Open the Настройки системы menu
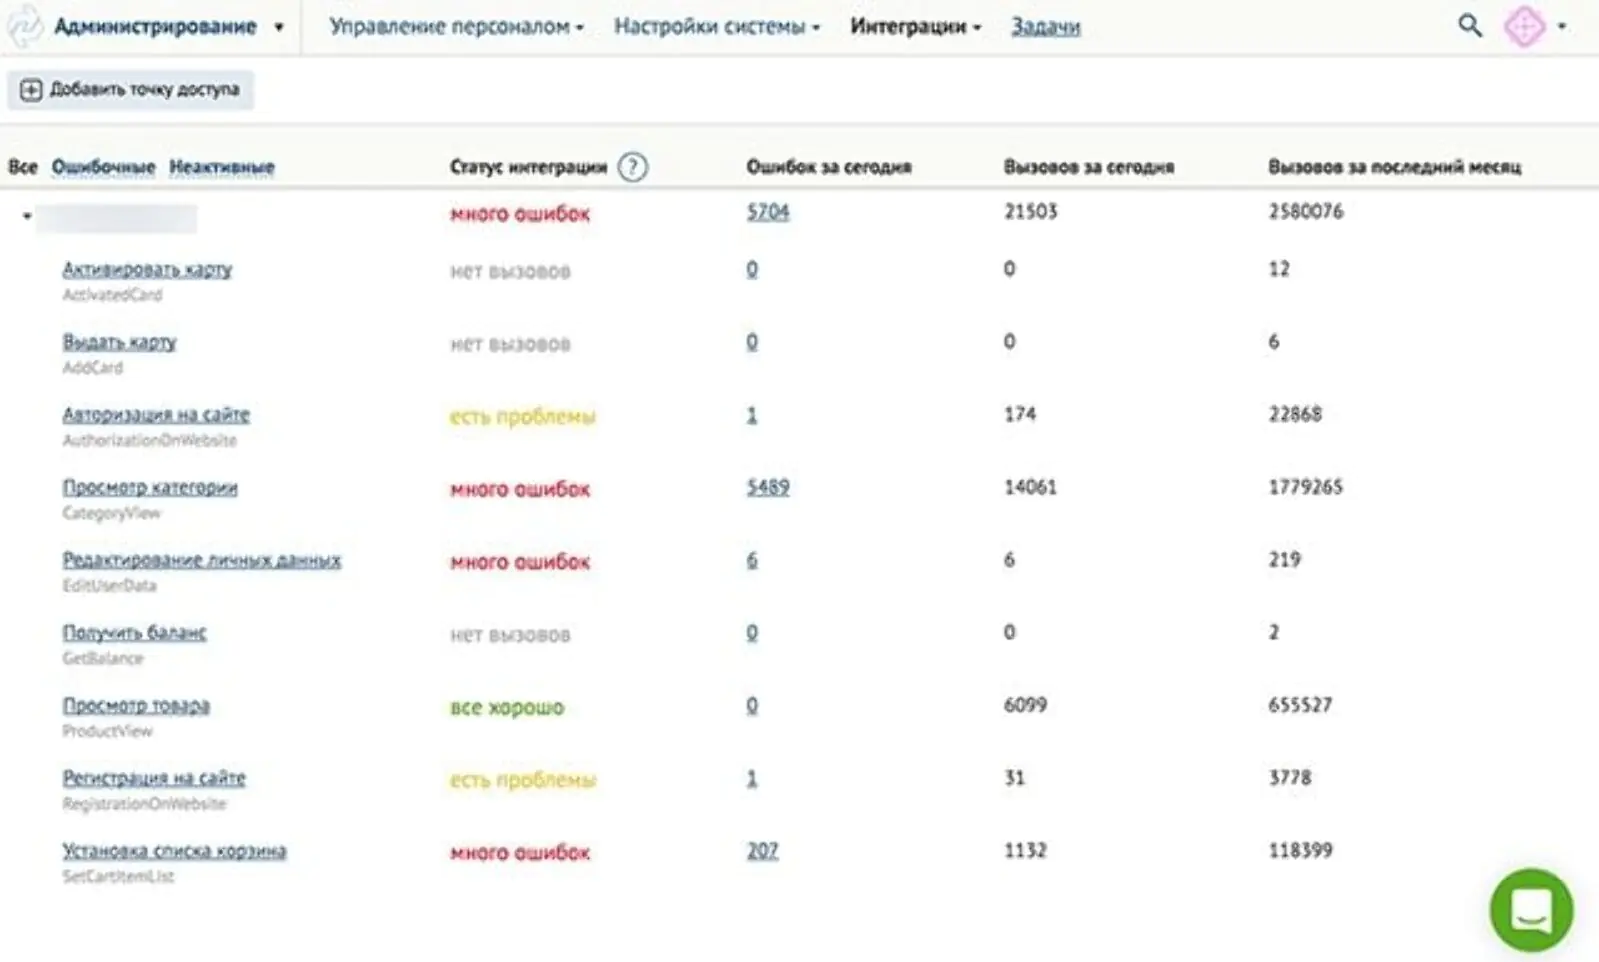 716,27
